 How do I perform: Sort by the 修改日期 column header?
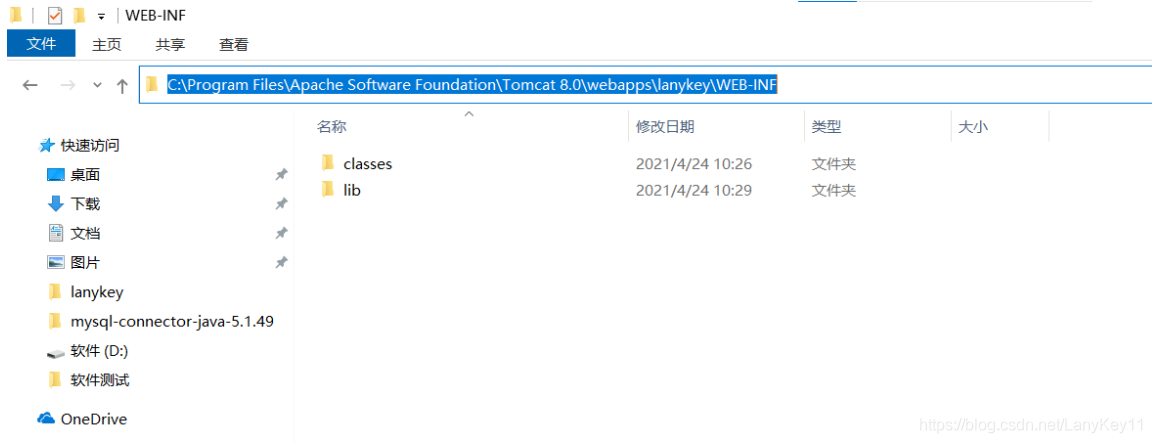point(665,126)
